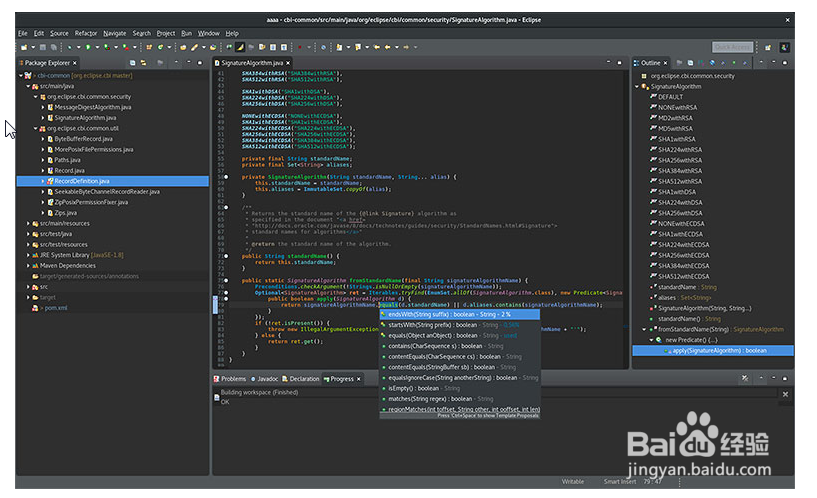Screen dimensions: 817x498
Task: Click the remove finished operations icon in Progress view
Action: (745, 379)
